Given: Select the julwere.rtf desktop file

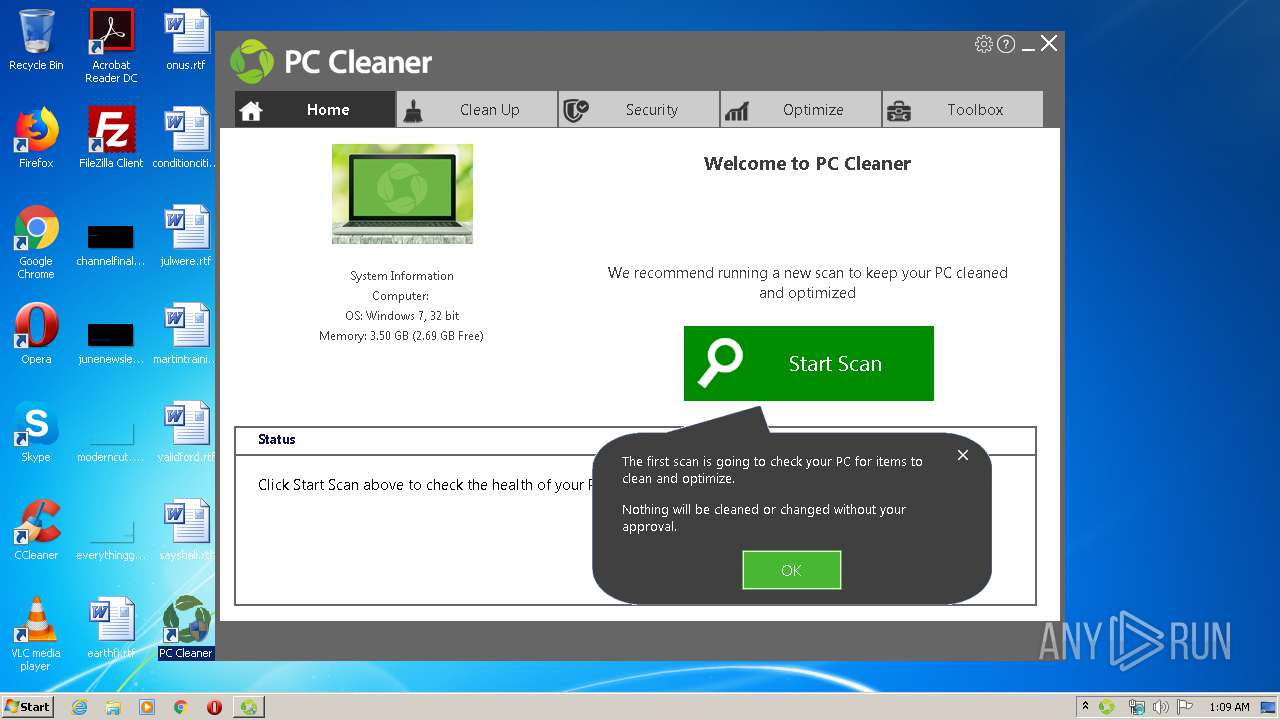Looking at the screenshot, I should [186, 236].
